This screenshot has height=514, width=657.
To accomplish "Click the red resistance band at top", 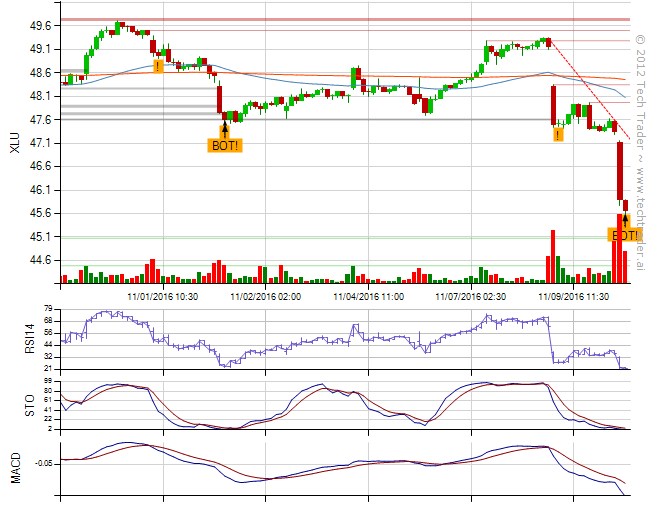I will (340, 19).
